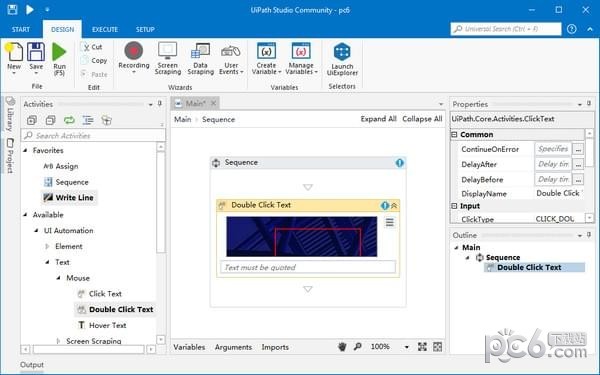Open the 100% zoom dropdown
Viewport: 600px width, 375px height.
(406, 347)
